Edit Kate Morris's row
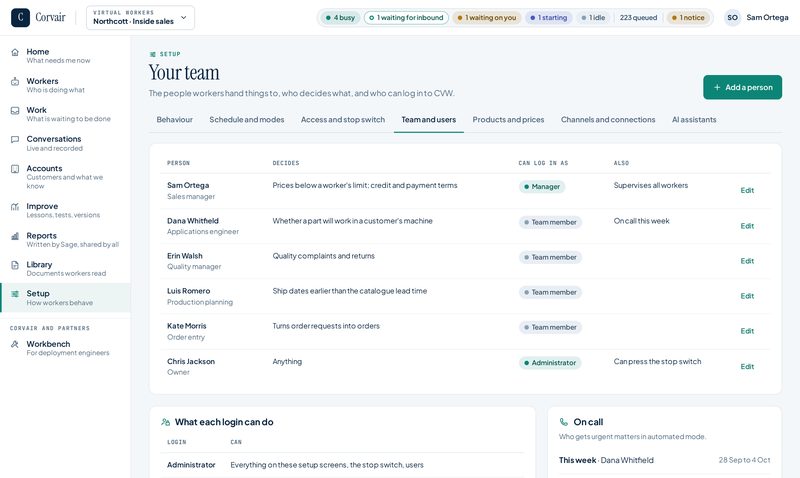 [747, 331]
